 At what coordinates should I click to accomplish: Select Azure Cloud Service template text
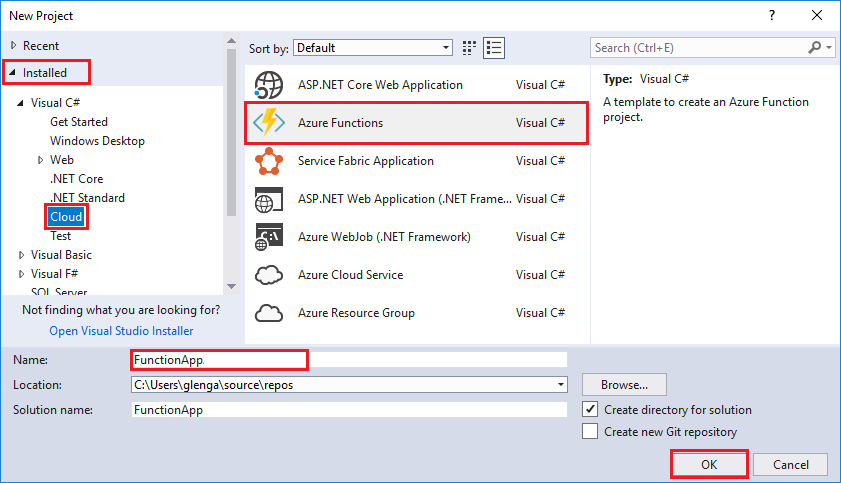350,275
